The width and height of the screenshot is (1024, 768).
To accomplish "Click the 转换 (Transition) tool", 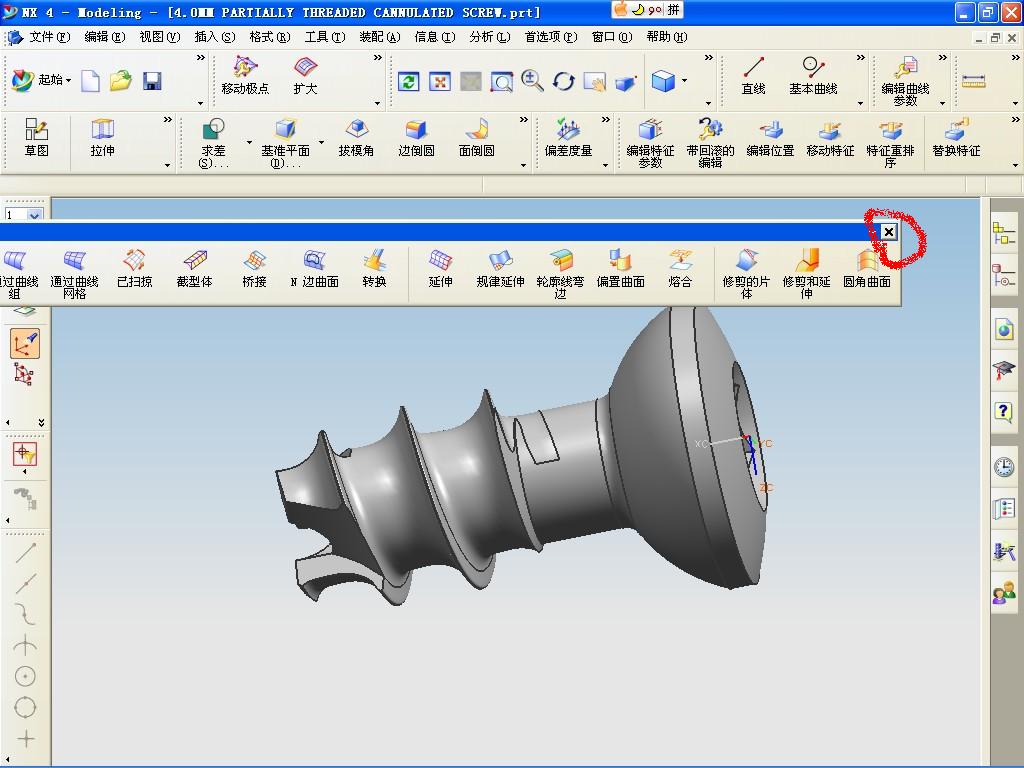I will 375,268.
